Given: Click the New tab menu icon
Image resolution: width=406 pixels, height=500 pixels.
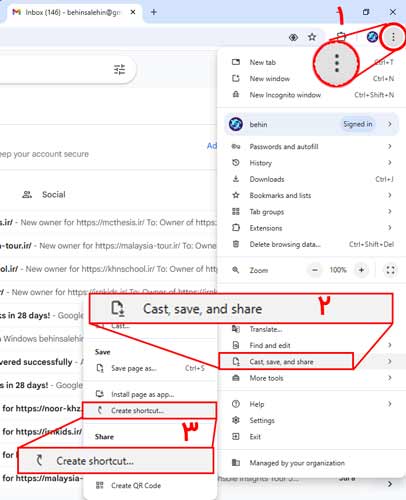Looking at the screenshot, I should [x=236, y=62].
